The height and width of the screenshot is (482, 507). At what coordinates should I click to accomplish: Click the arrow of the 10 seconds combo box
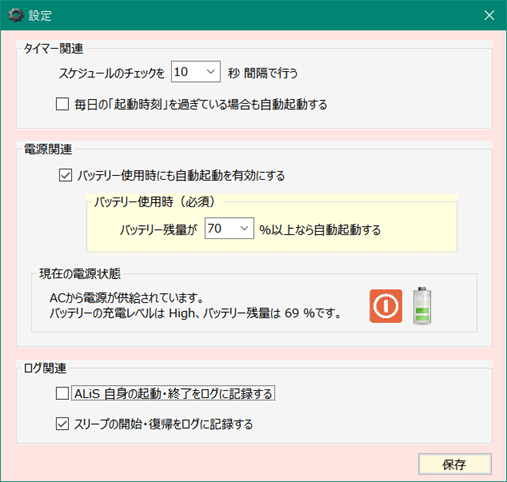coord(211,71)
